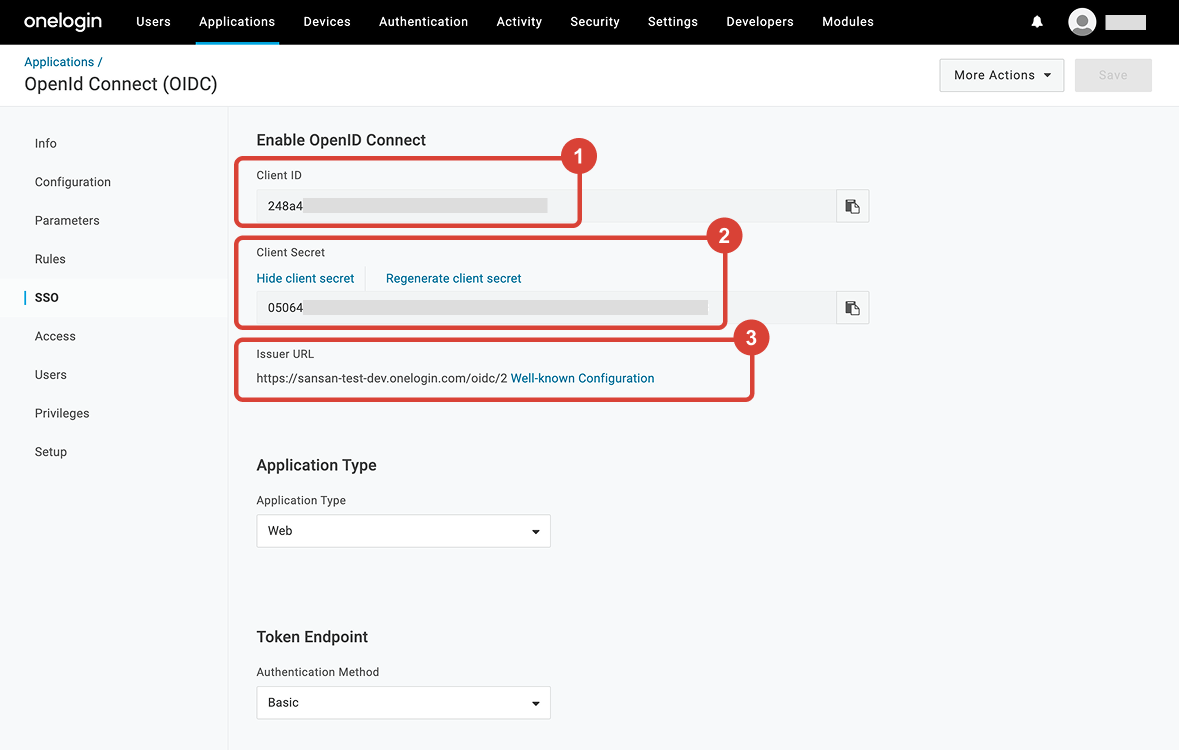This screenshot has width=1179, height=750.
Task: Click the Applications breadcrumb link
Action: [59, 62]
